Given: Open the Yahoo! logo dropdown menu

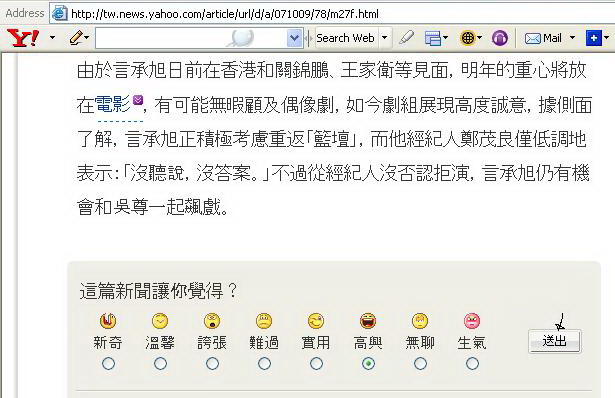Looking at the screenshot, I should click(x=52, y=38).
